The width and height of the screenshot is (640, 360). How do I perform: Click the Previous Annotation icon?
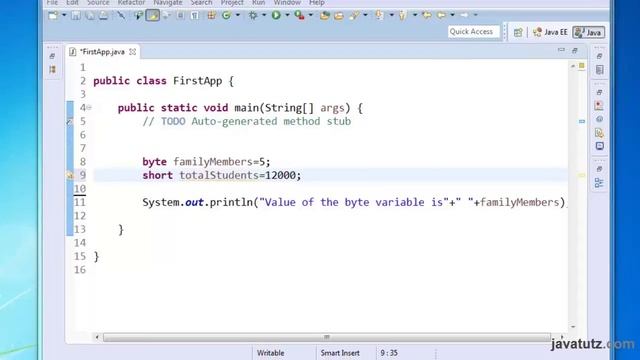(403, 16)
